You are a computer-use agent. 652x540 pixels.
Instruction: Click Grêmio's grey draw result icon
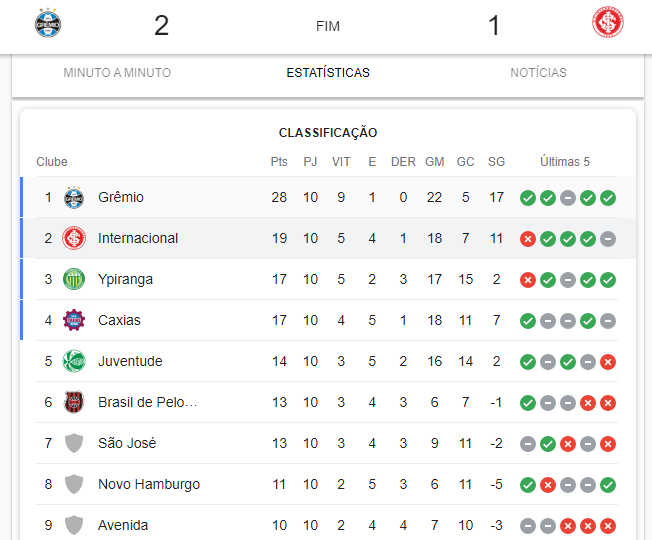click(x=568, y=198)
